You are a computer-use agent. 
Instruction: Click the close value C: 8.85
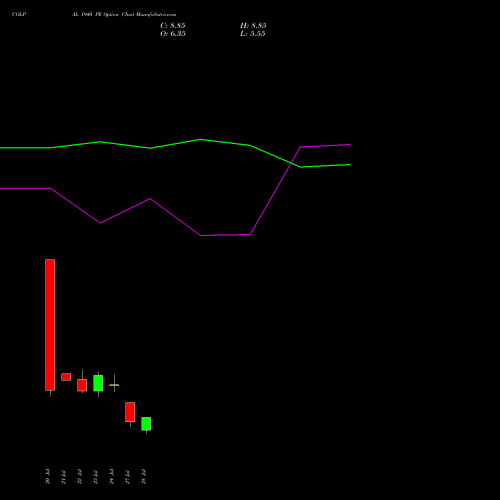tap(173, 26)
